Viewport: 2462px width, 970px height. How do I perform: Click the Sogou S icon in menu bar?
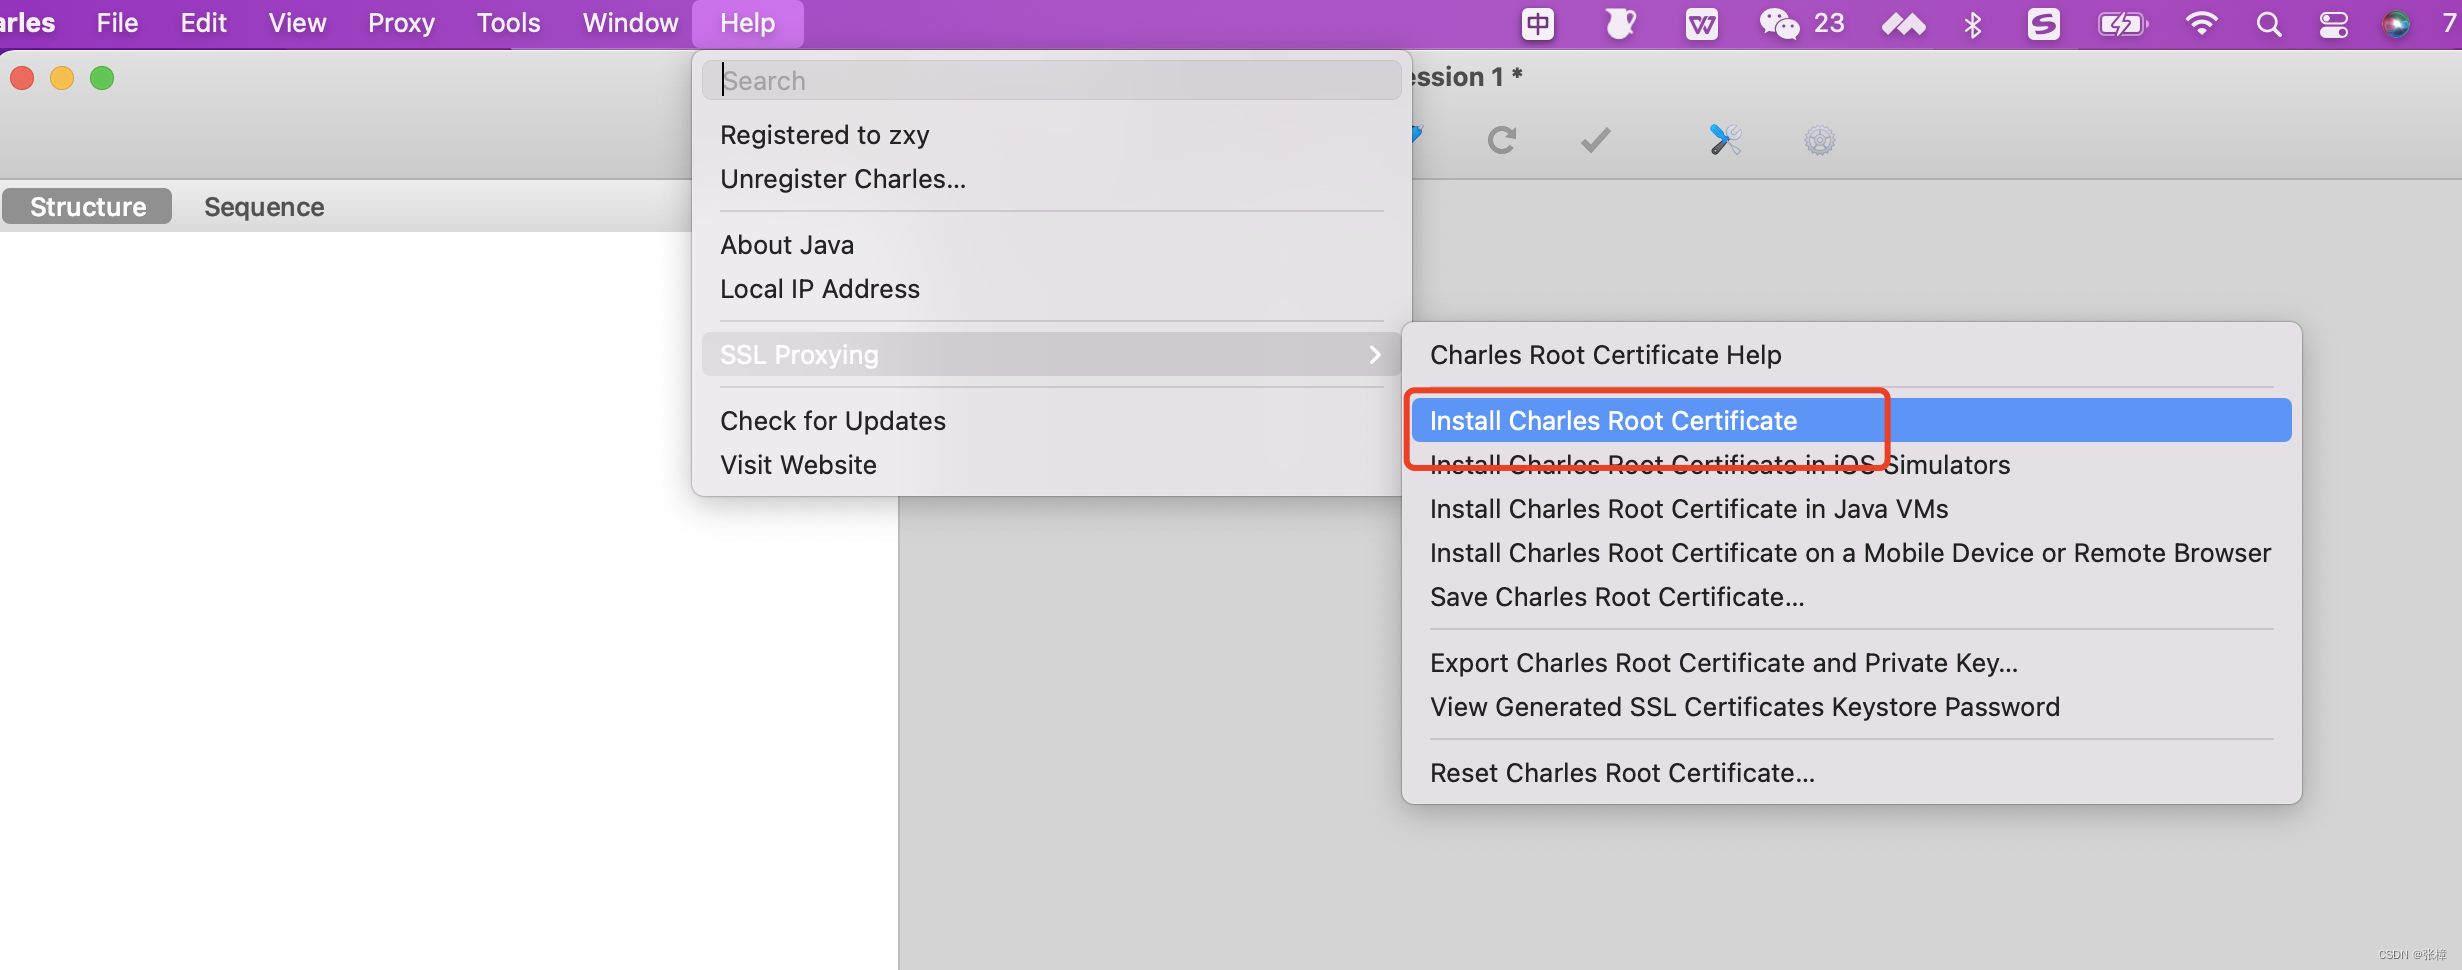pyautogui.click(x=2044, y=23)
